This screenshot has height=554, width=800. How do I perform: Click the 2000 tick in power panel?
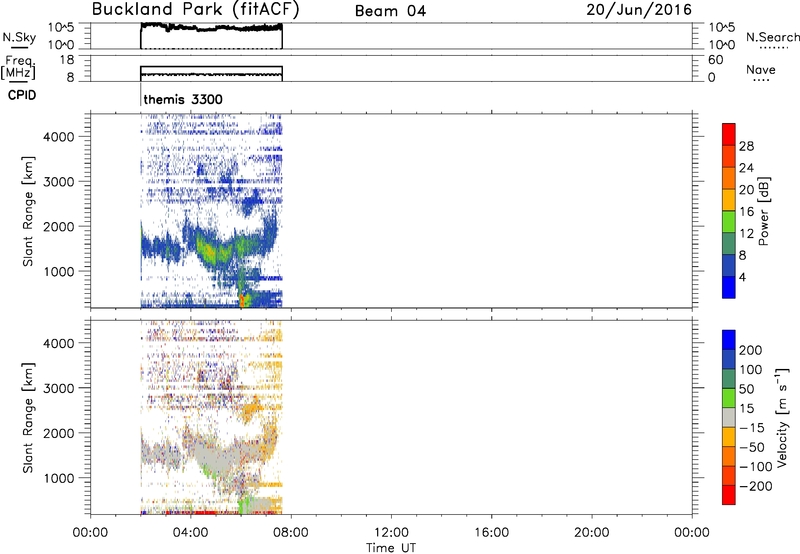point(59,226)
